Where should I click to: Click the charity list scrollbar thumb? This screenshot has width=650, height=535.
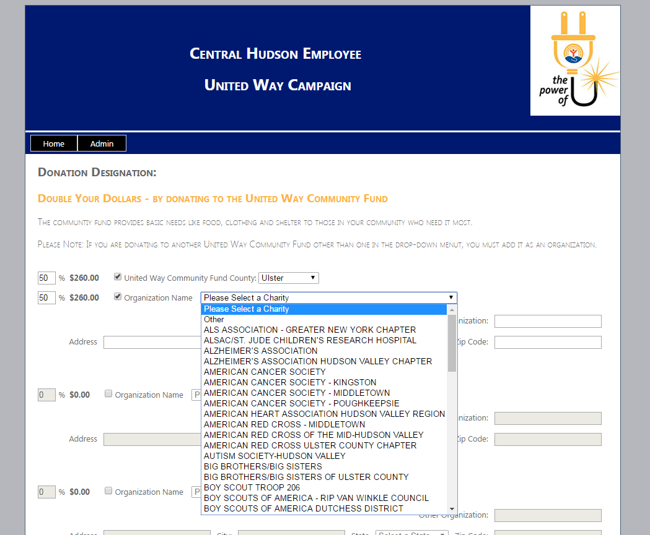[x=452, y=343]
